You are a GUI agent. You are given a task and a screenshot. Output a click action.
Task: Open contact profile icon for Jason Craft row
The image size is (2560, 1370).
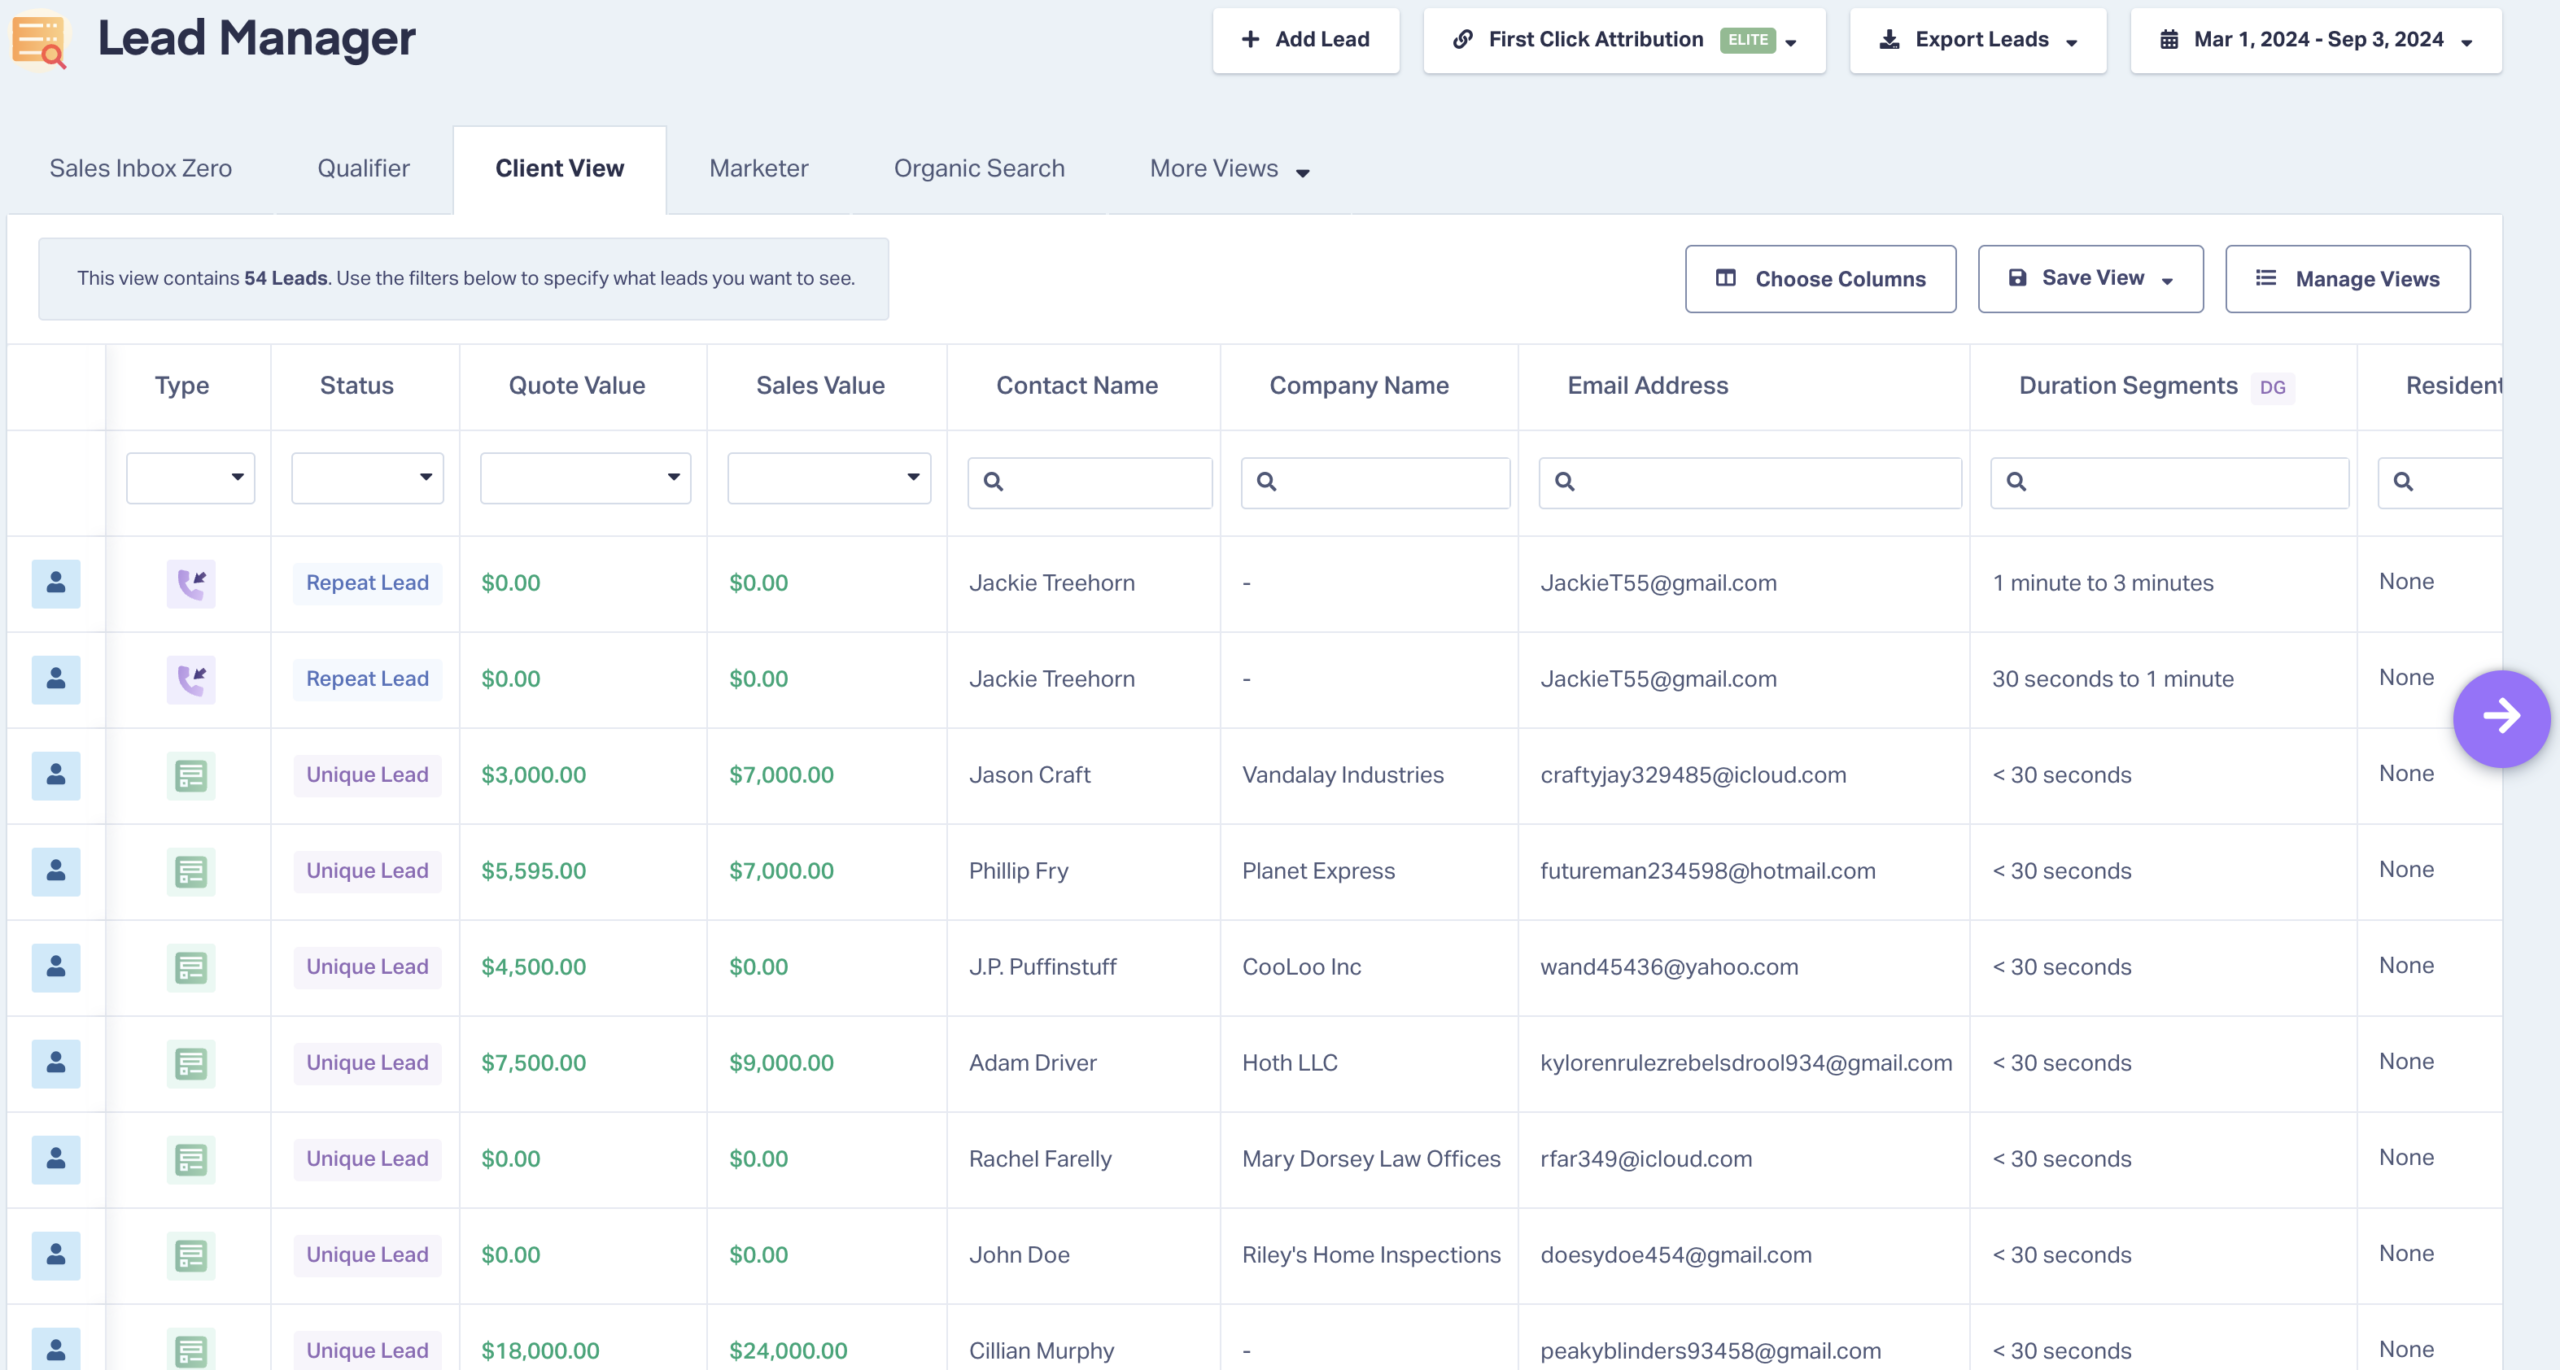point(56,775)
